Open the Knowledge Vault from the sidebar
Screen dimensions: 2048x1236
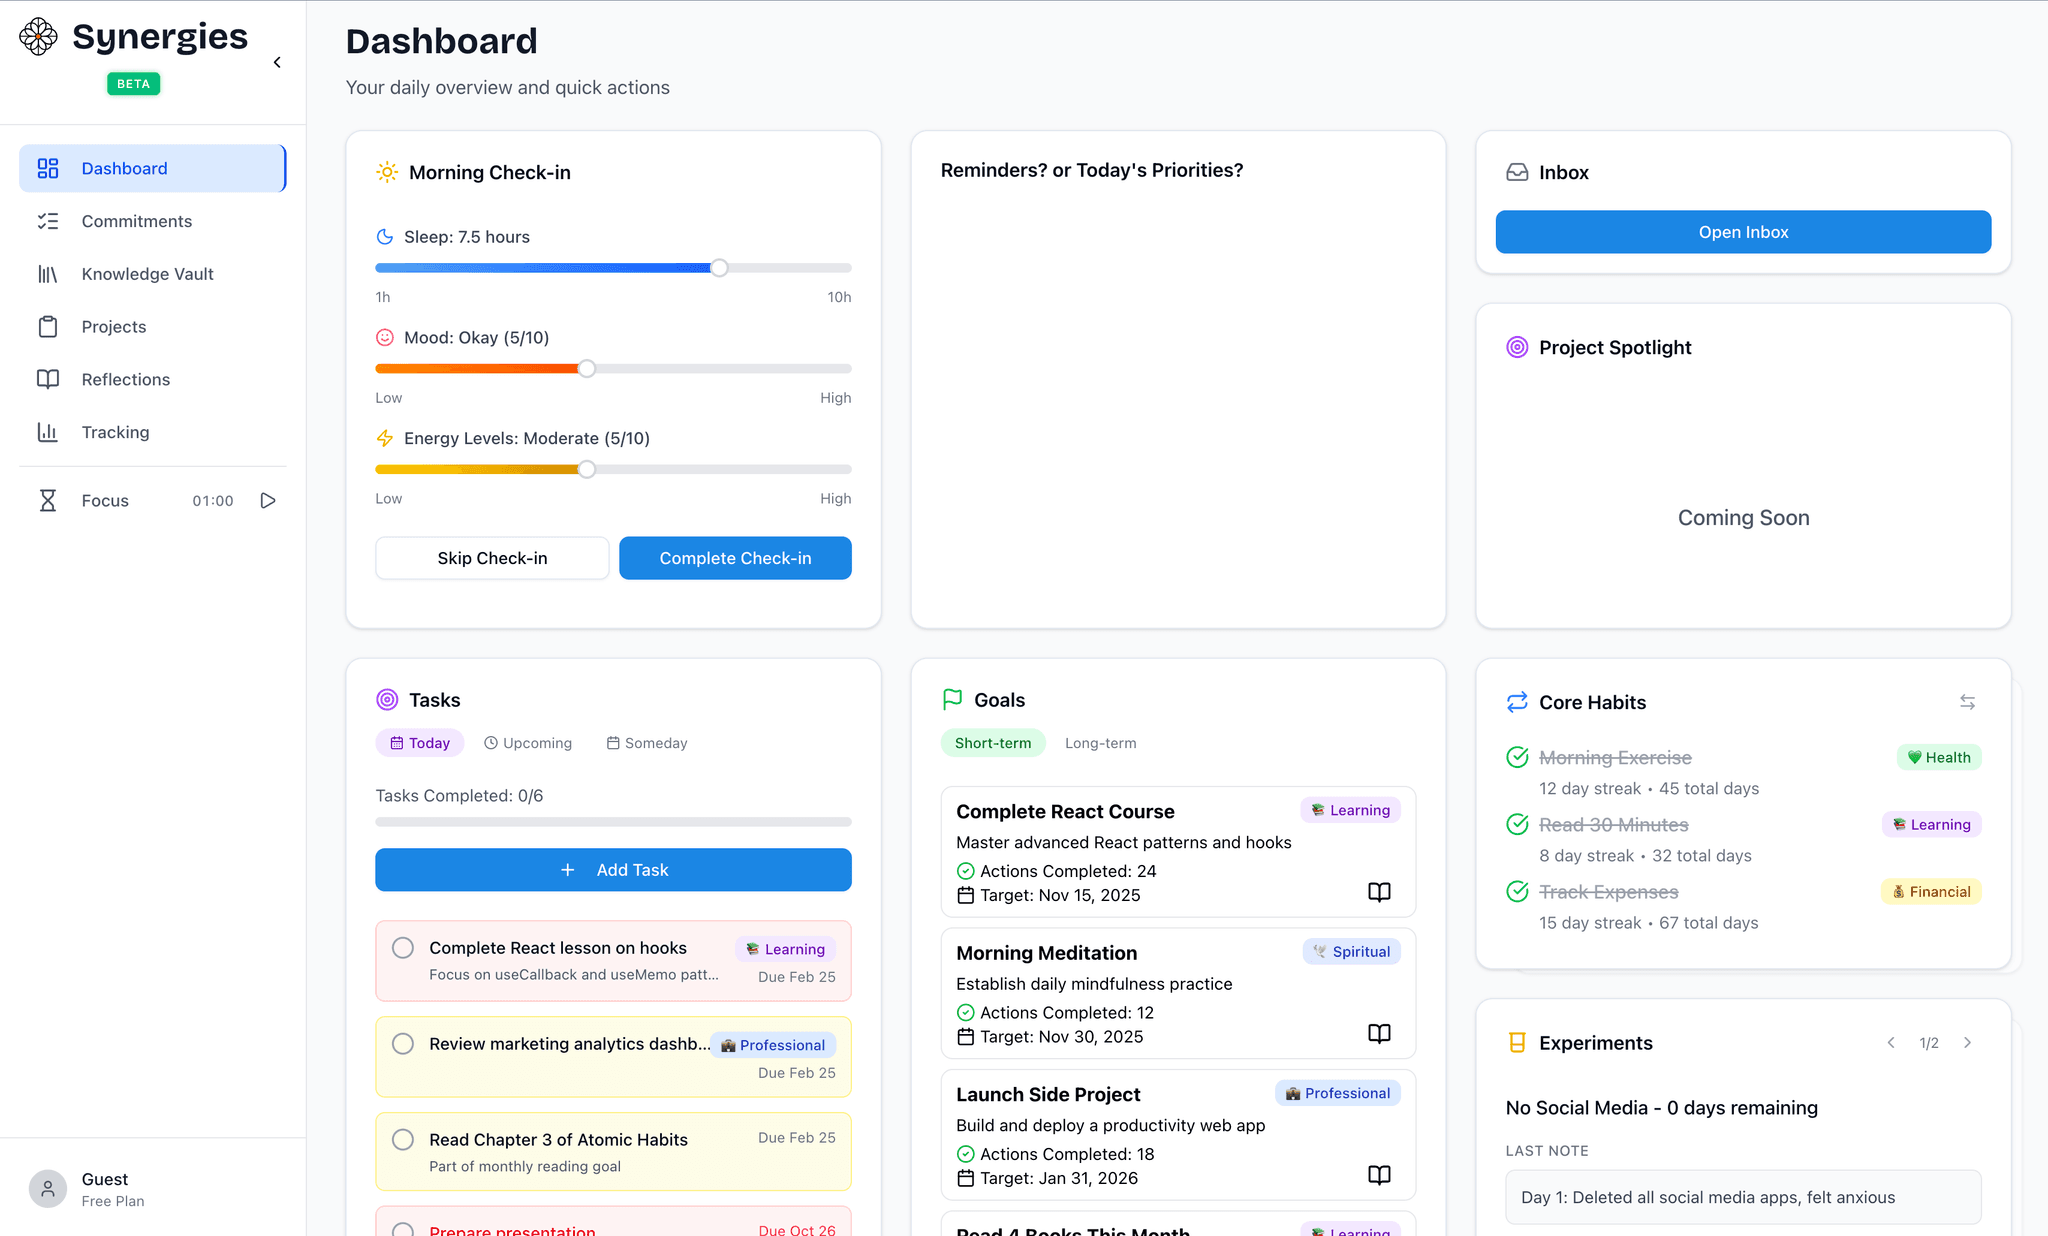click(x=147, y=273)
